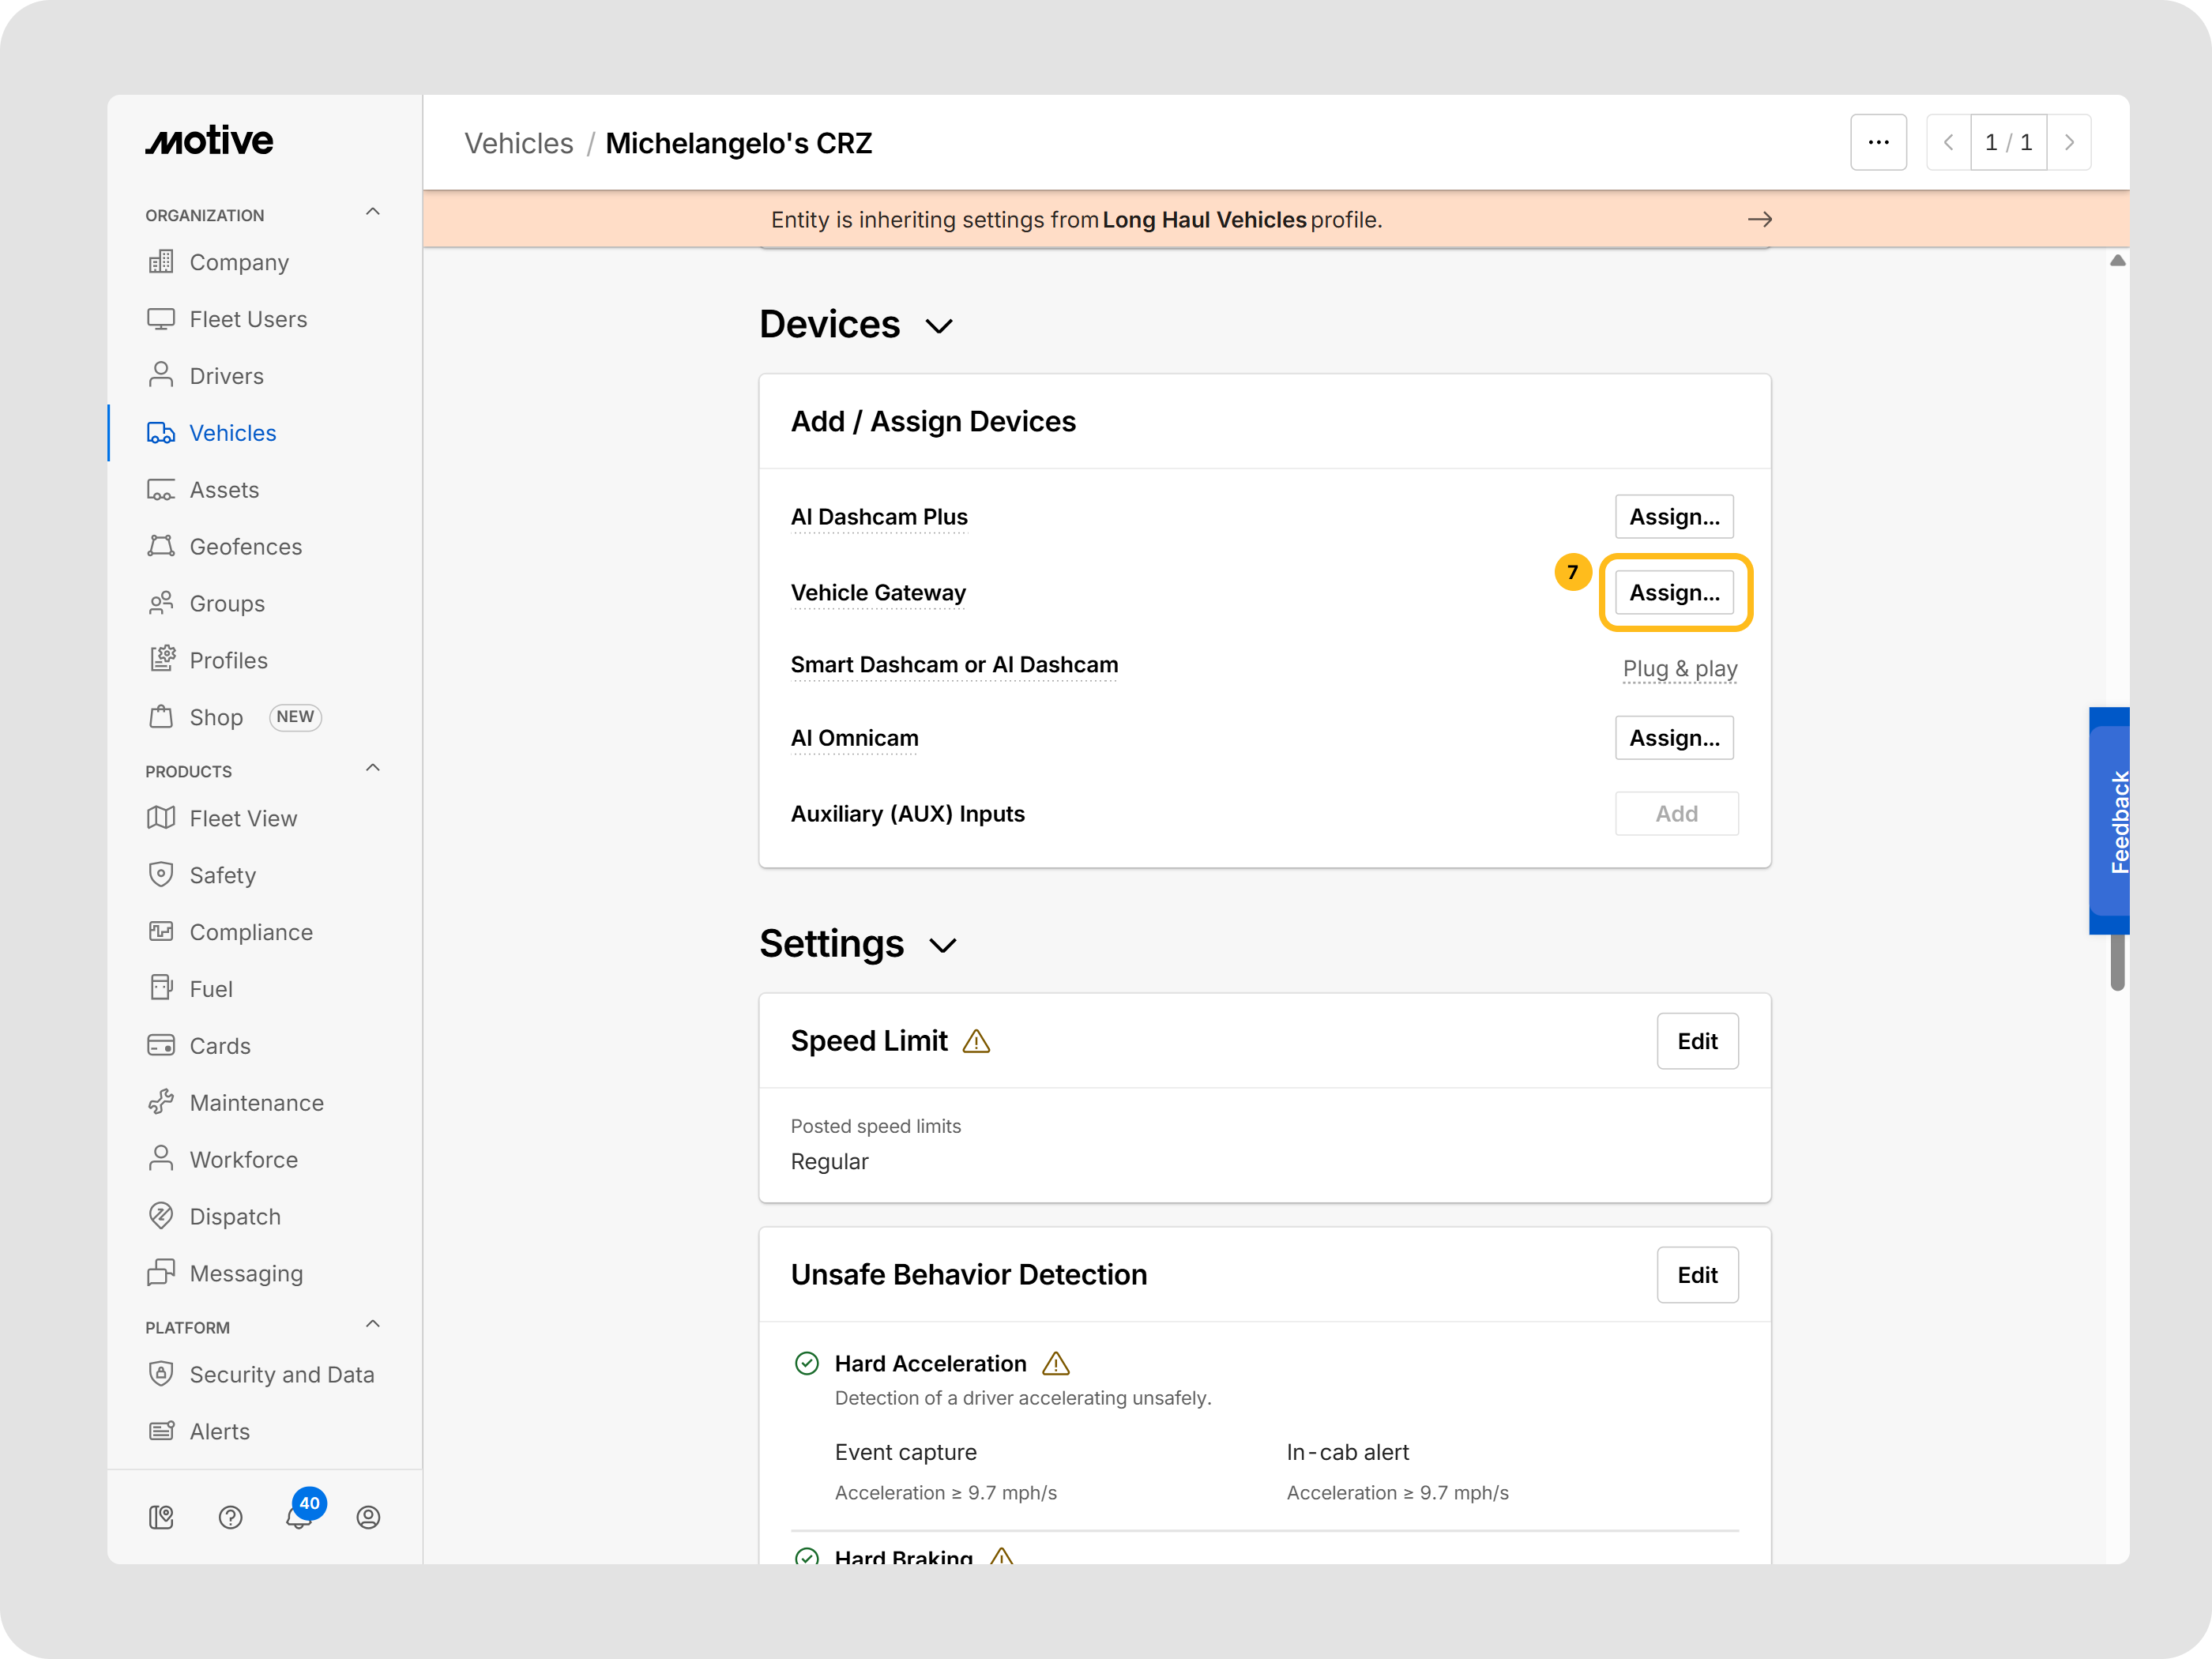Screen dimensions: 2212x1659
Task: Open the notifications bell icon
Action: point(298,1517)
